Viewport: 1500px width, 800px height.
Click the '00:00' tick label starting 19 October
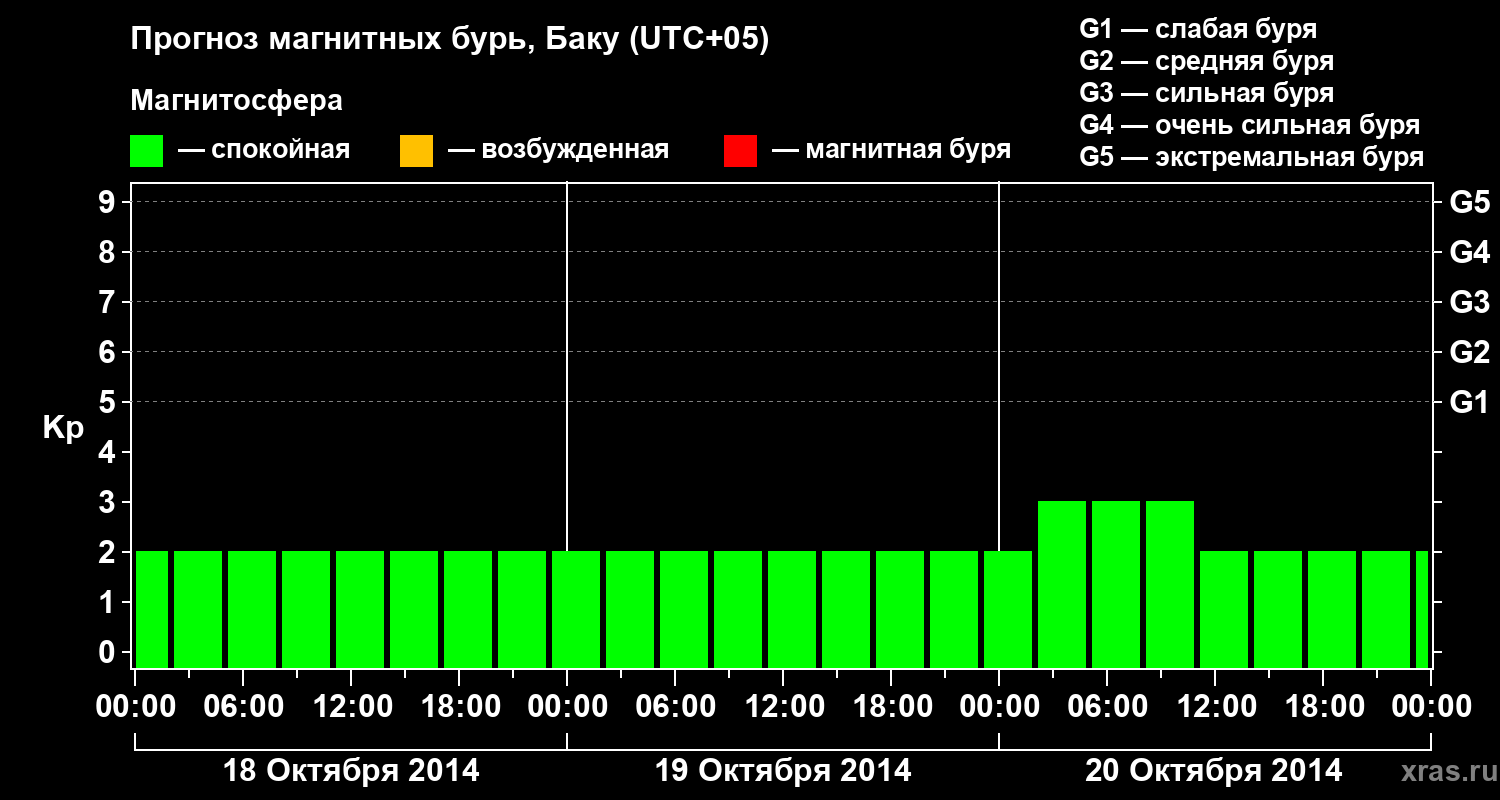[567, 707]
